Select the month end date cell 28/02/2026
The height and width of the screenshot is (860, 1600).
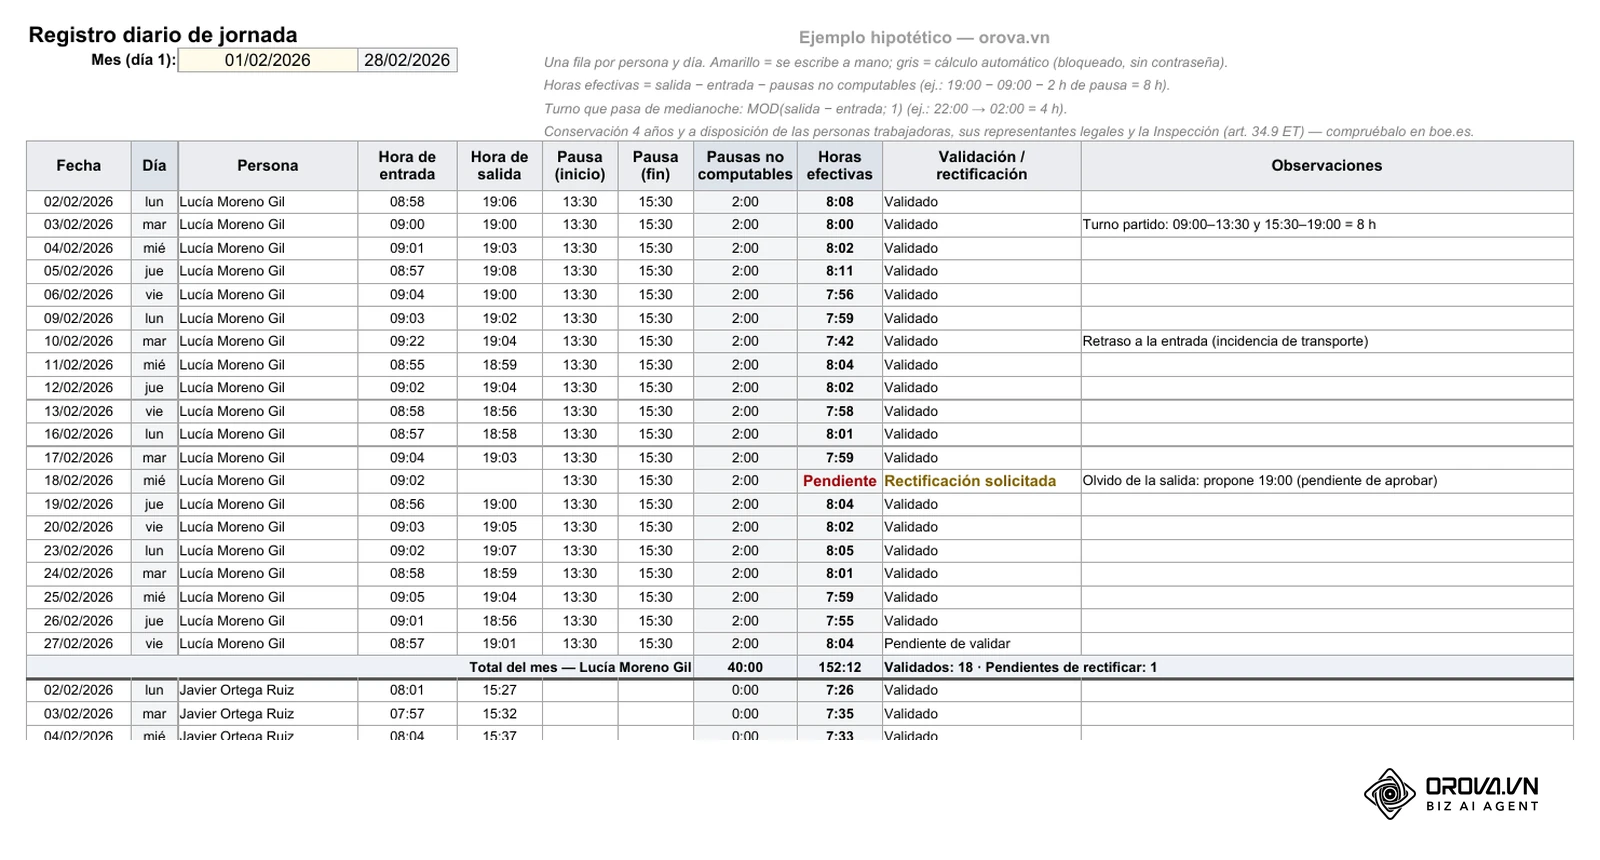point(407,60)
